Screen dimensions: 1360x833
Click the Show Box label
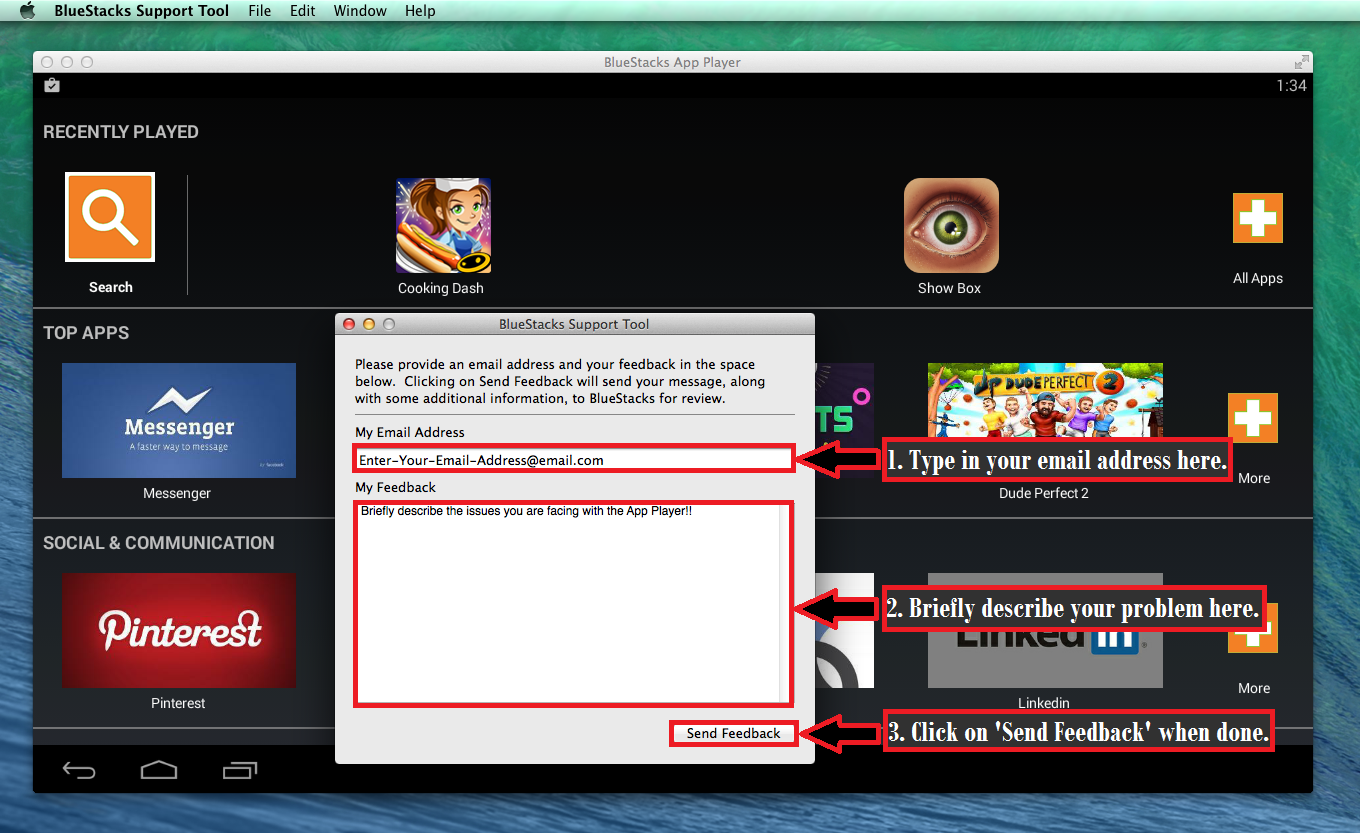950,288
